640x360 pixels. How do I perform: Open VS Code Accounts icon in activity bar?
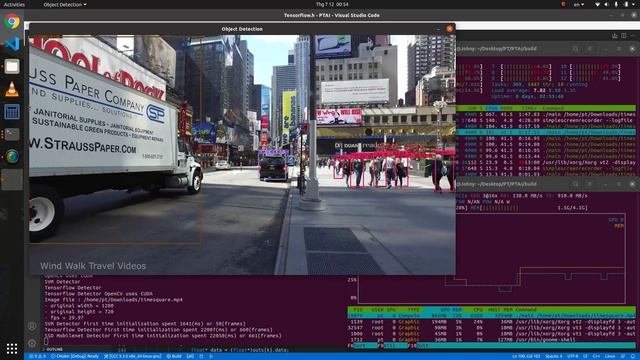pyautogui.click(x=32, y=326)
